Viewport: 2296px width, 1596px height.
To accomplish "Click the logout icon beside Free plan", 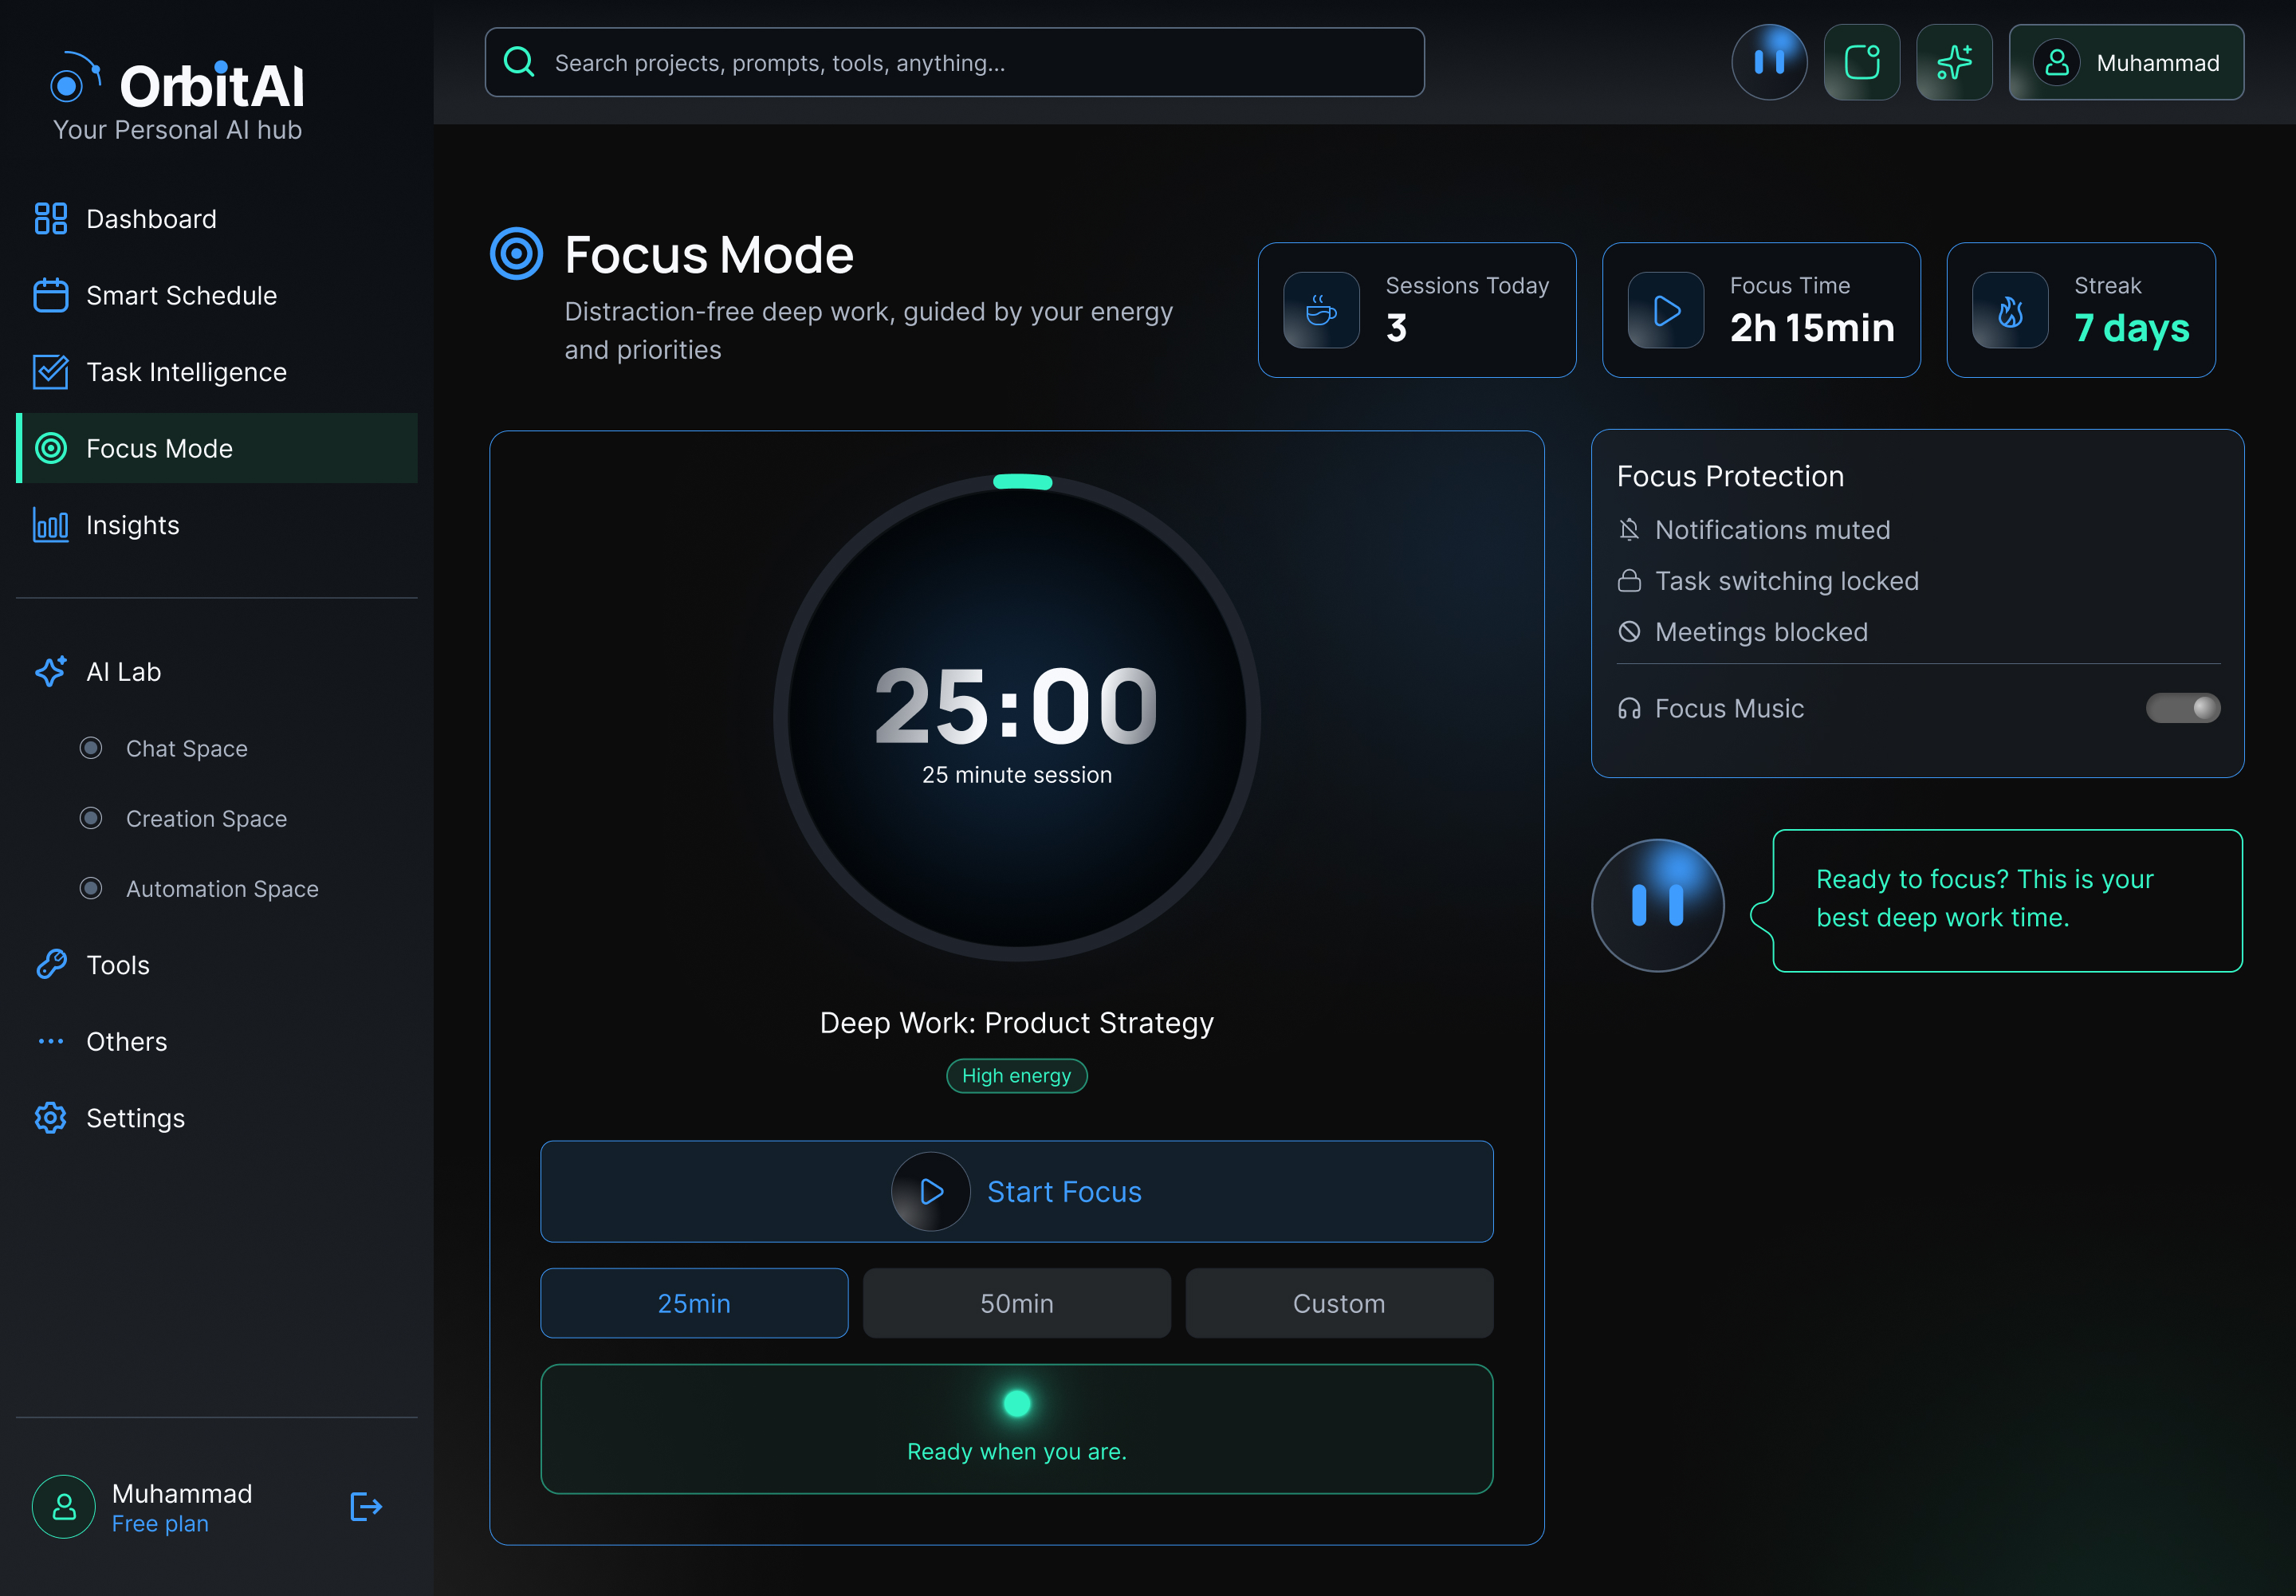I will click(366, 1506).
